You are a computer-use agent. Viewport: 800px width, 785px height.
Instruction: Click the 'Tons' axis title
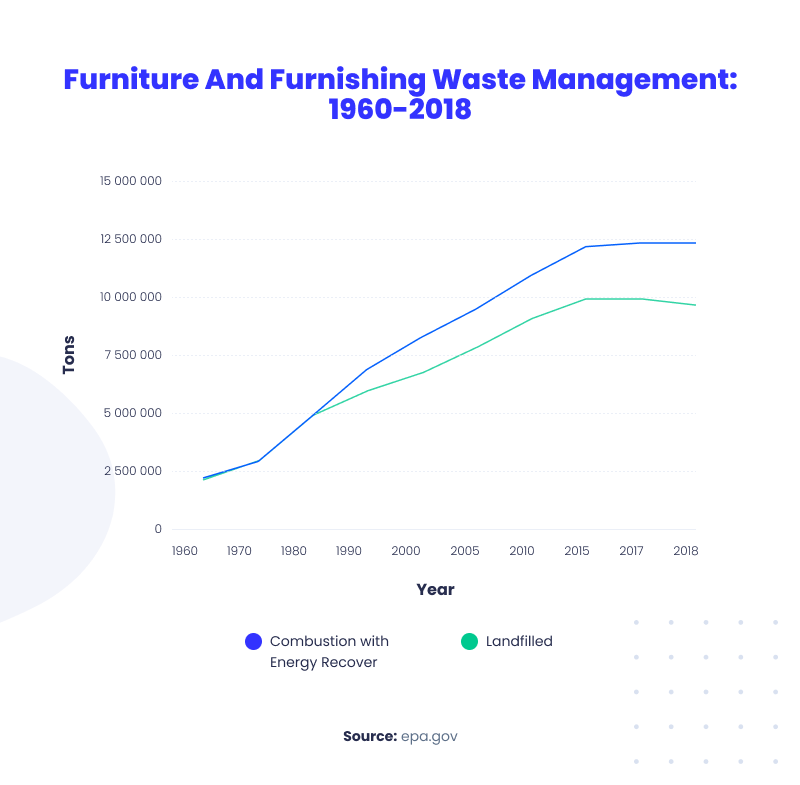tap(68, 355)
